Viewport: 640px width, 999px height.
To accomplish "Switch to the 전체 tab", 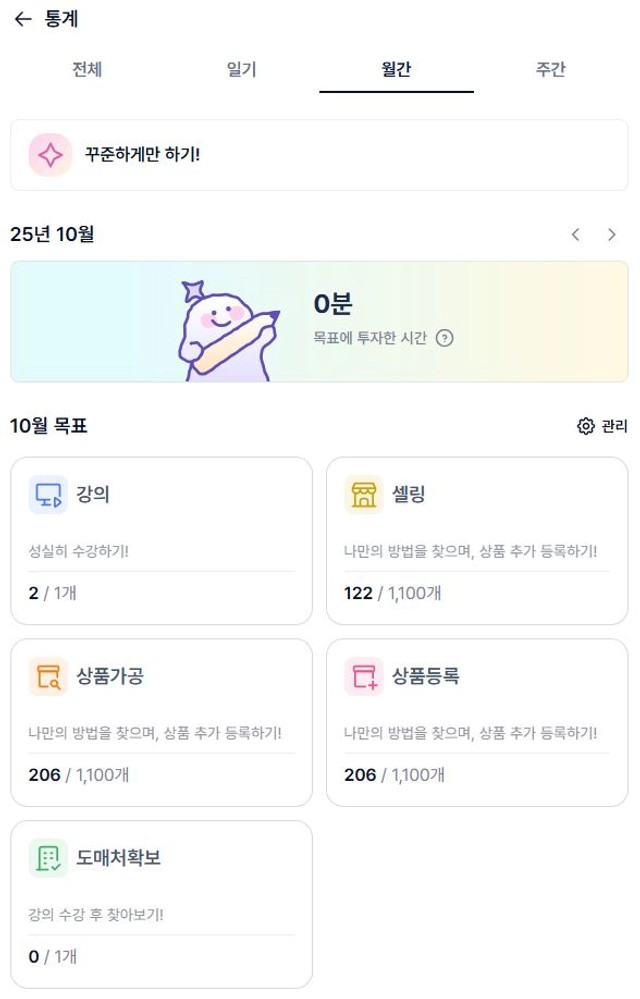I will point(87,70).
